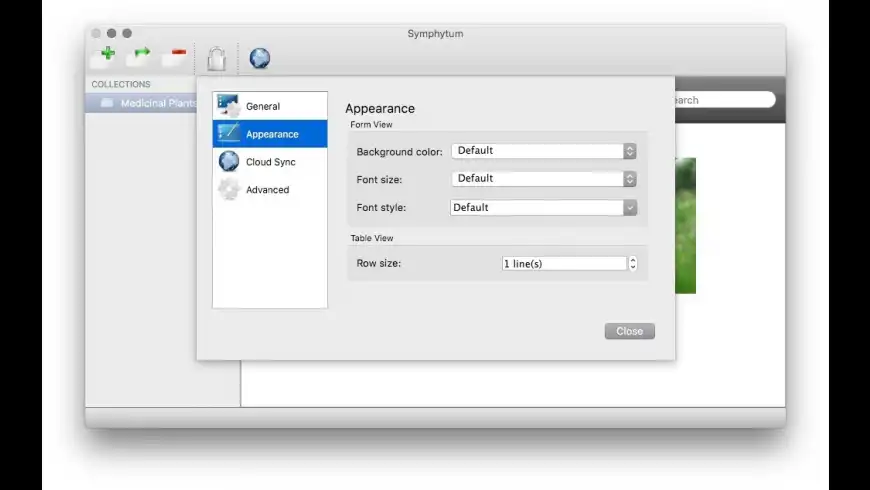Screen dimensions: 870x490
Task: Click the green plus add collection icon
Action: (104, 57)
